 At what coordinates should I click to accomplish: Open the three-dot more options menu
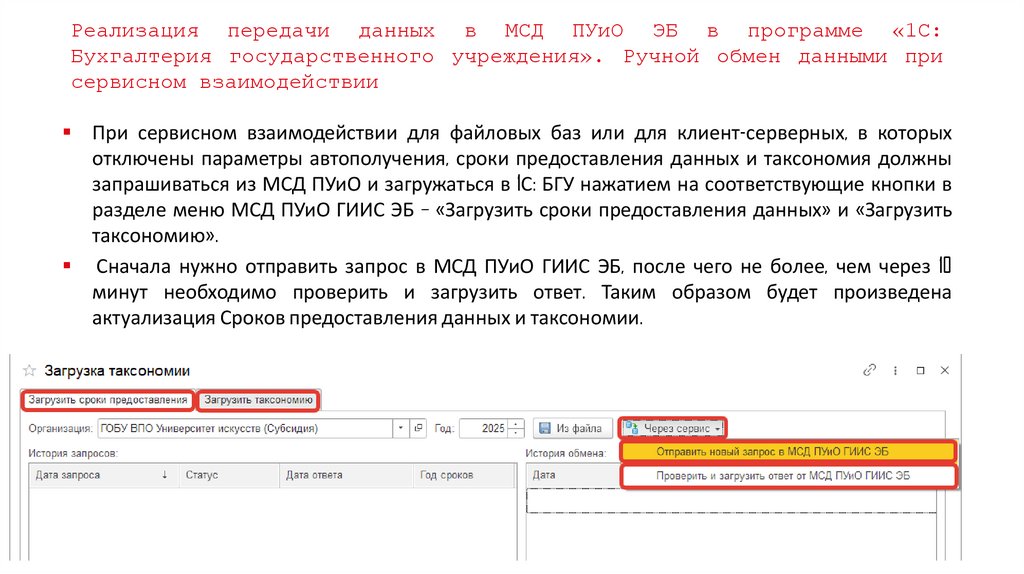pos(895,370)
